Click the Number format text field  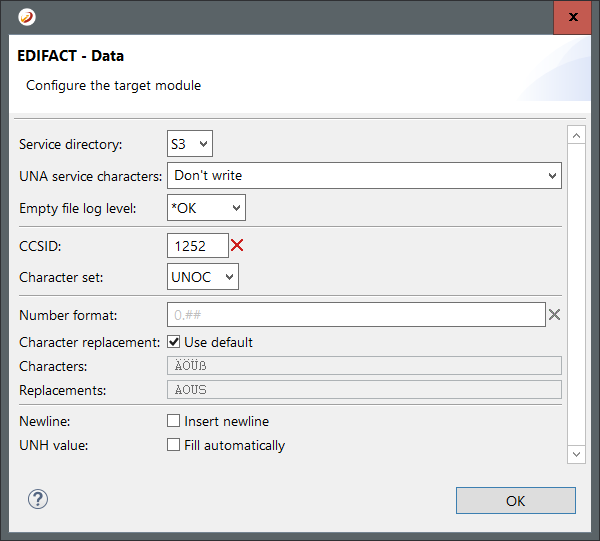(355, 315)
